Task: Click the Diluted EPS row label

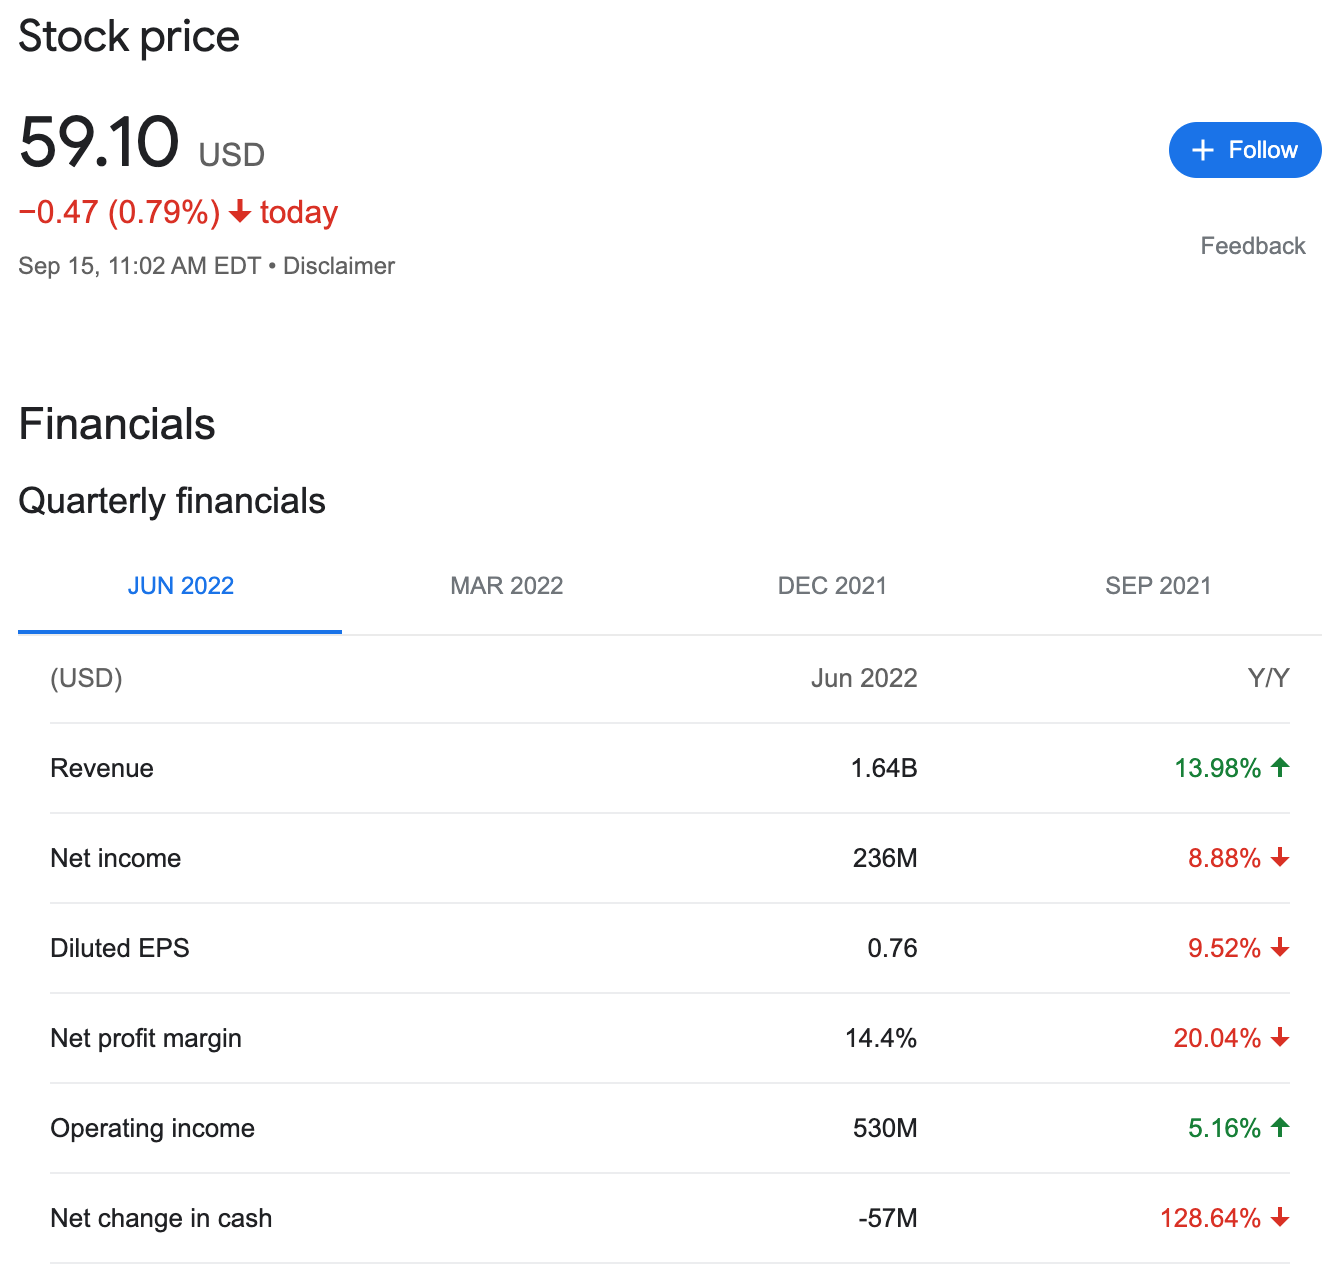Action: tap(120, 948)
